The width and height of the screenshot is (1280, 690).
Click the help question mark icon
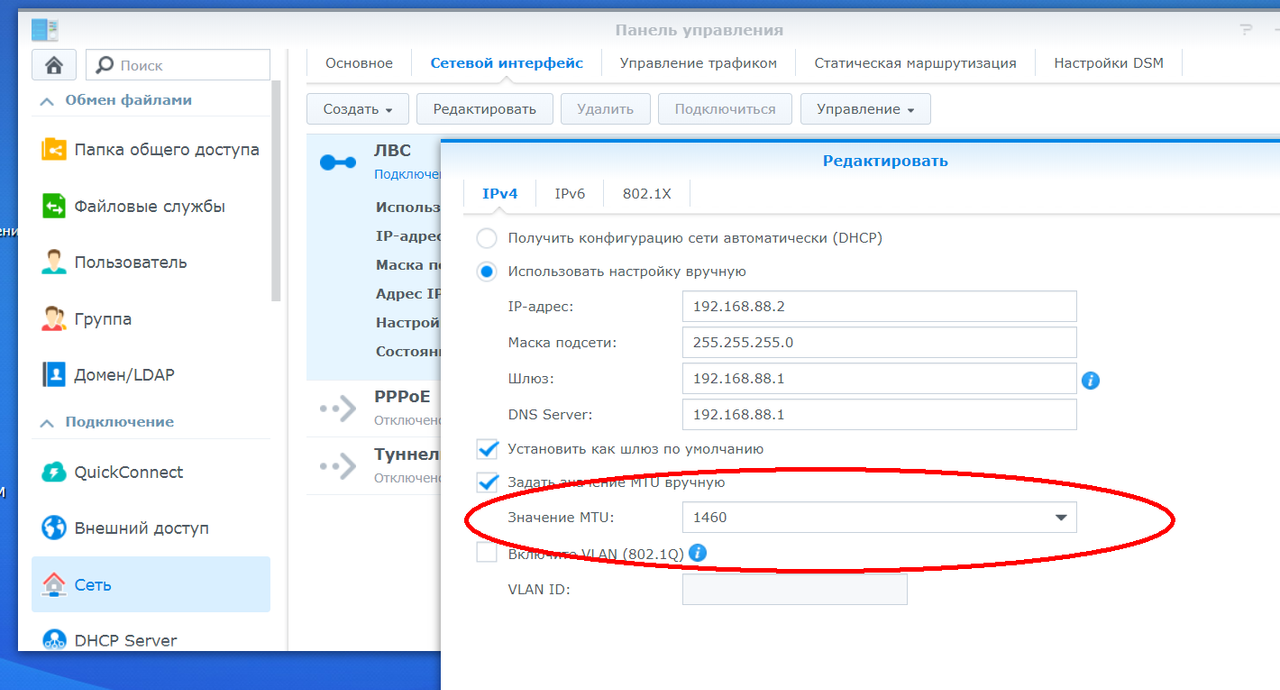click(1246, 30)
